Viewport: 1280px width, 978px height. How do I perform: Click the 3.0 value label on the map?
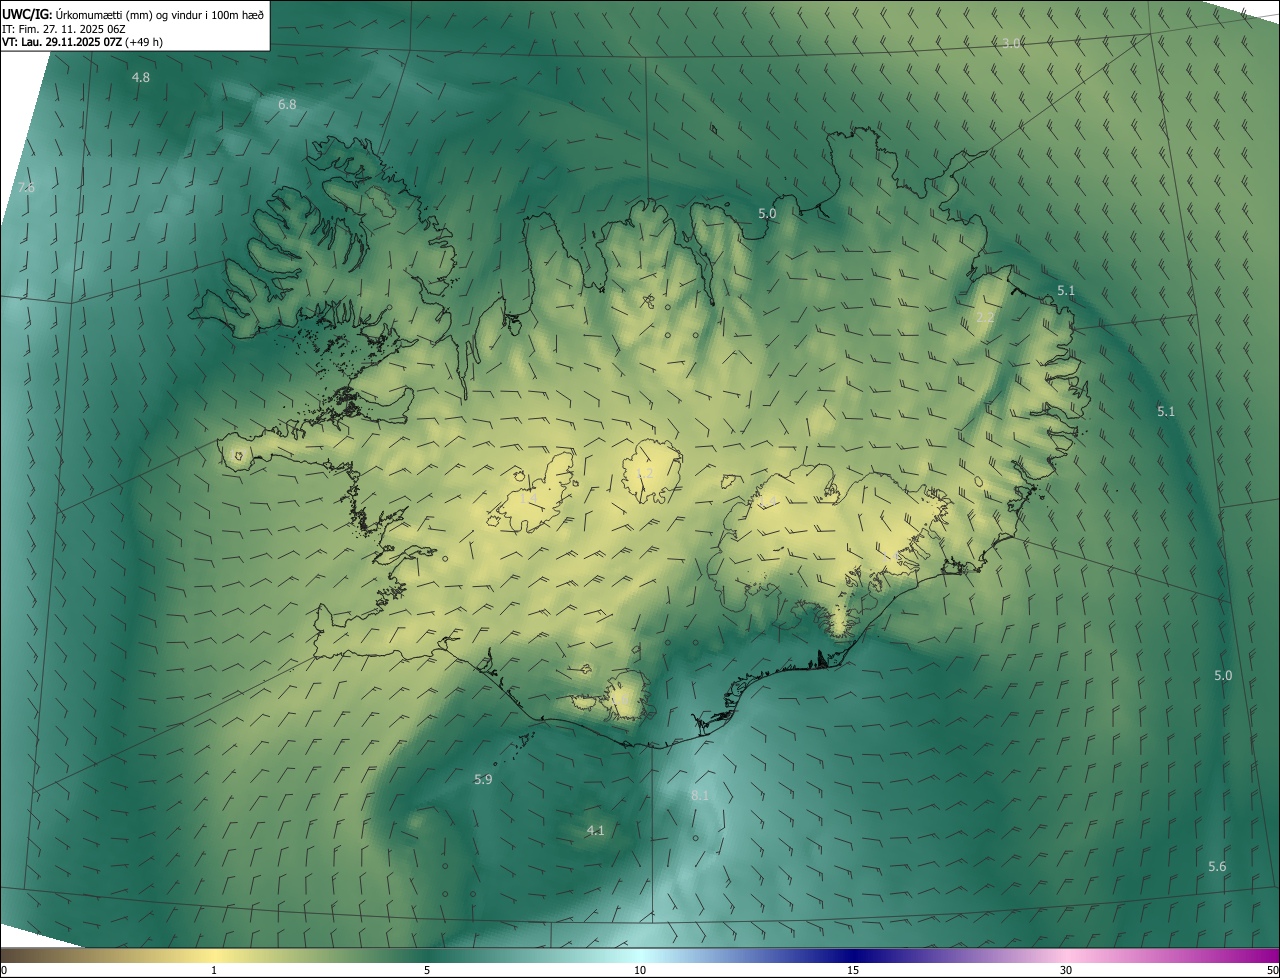(1011, 43)
